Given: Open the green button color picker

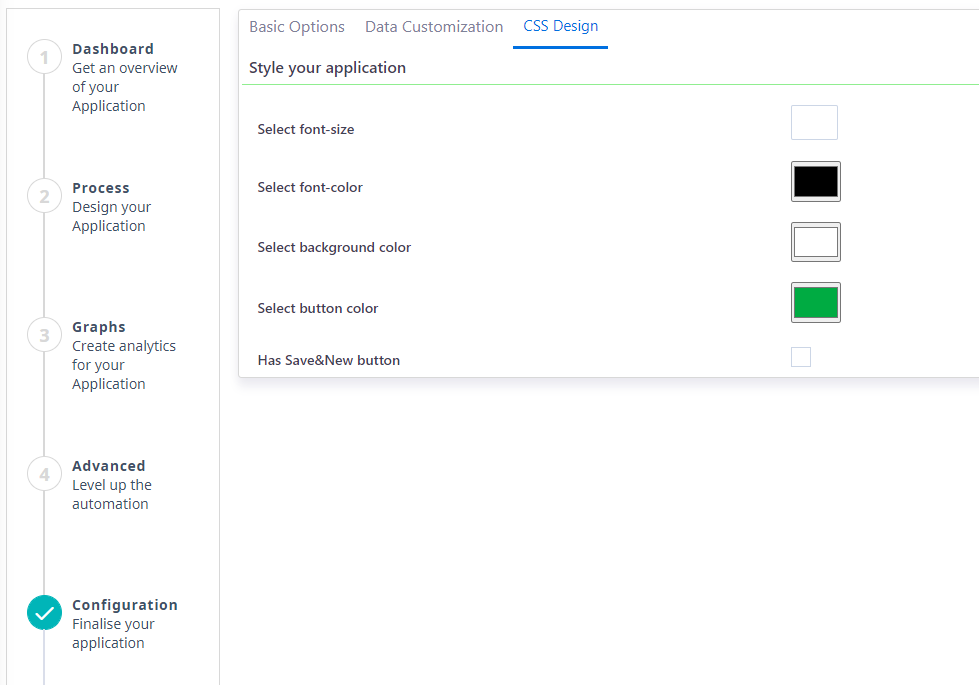Looking at the screenshot, I should click(815, 302).
